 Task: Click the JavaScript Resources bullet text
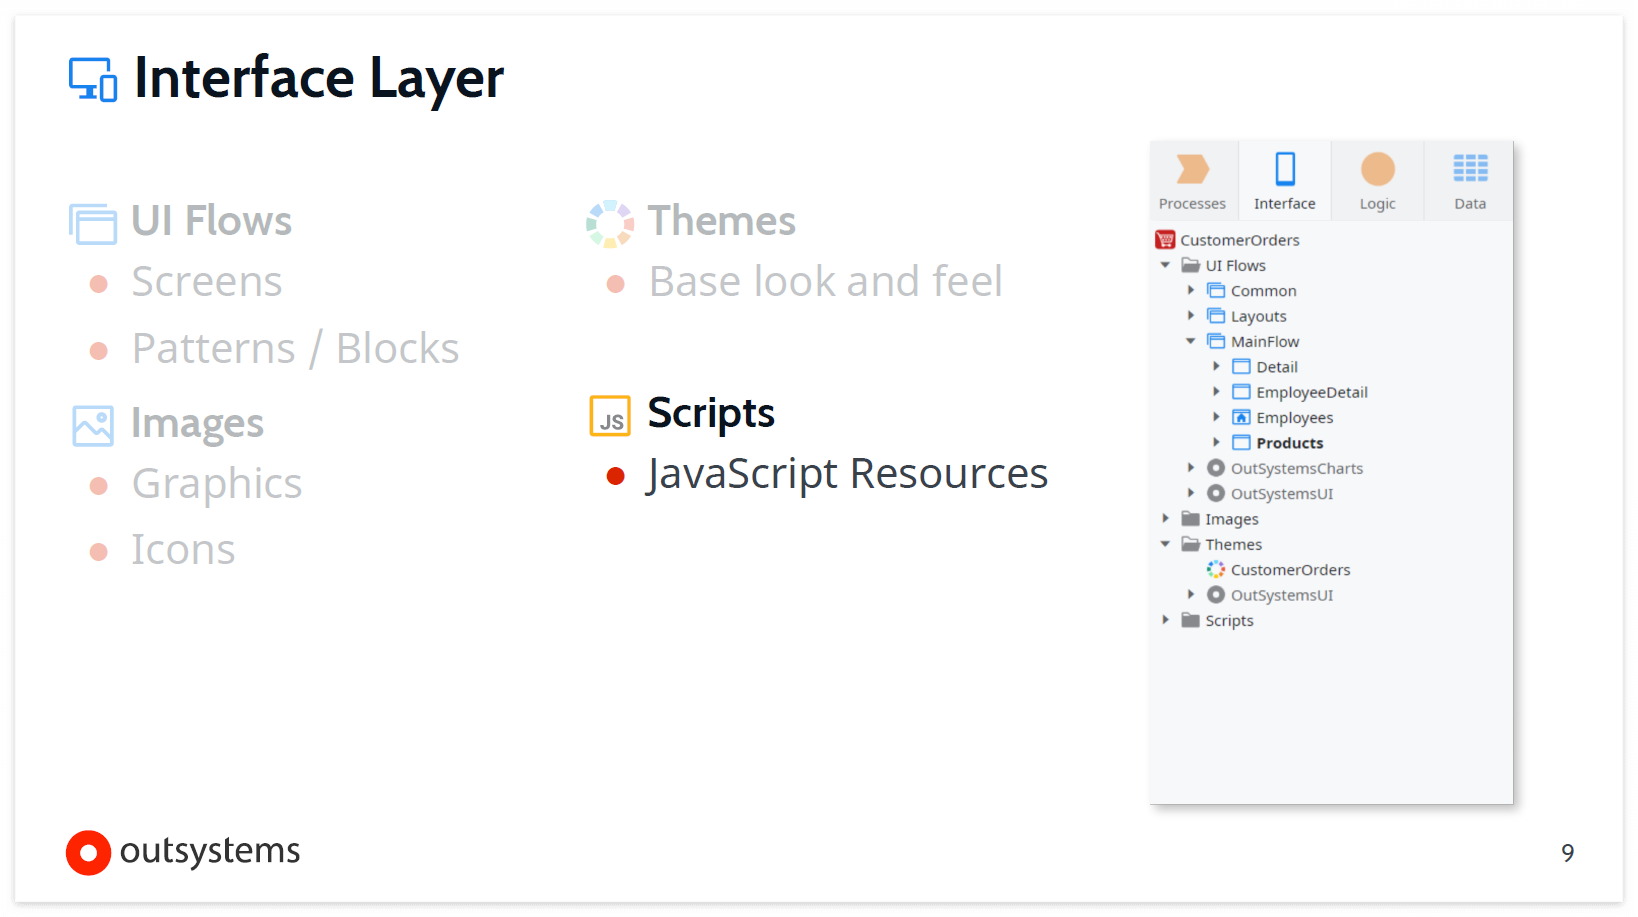tap(847, 474)
